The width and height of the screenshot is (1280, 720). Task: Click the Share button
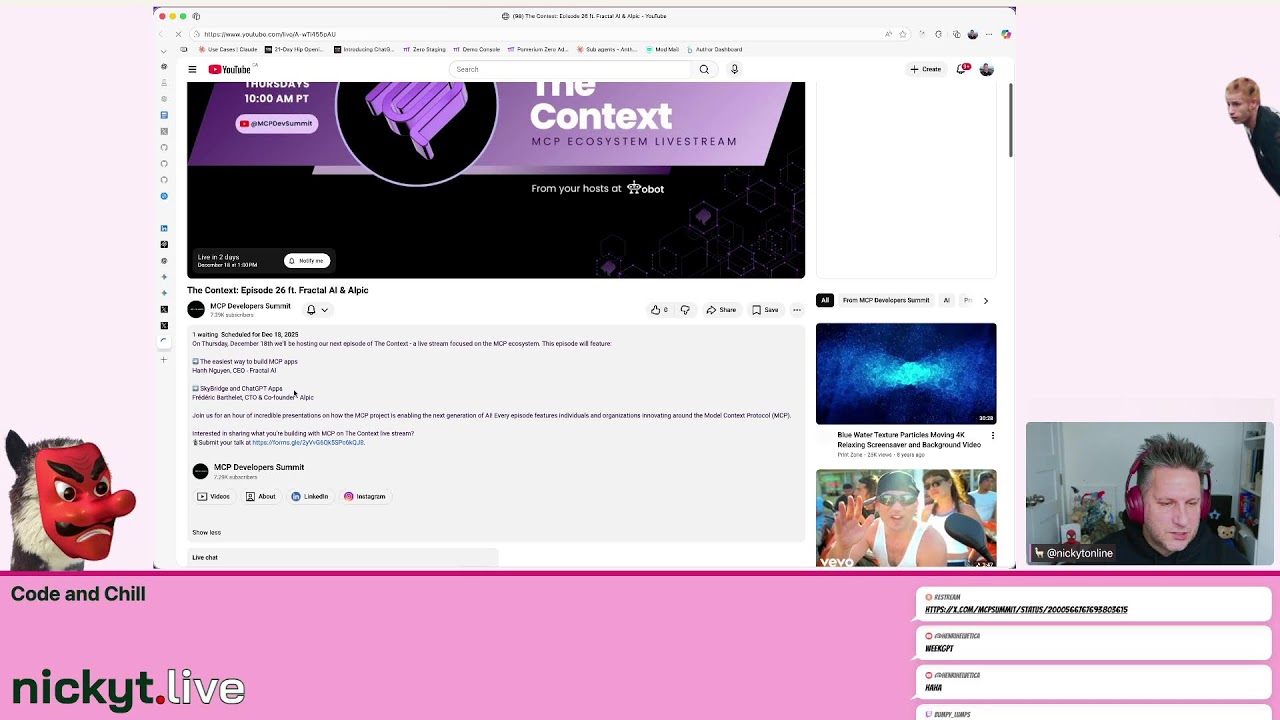[721, 310]
